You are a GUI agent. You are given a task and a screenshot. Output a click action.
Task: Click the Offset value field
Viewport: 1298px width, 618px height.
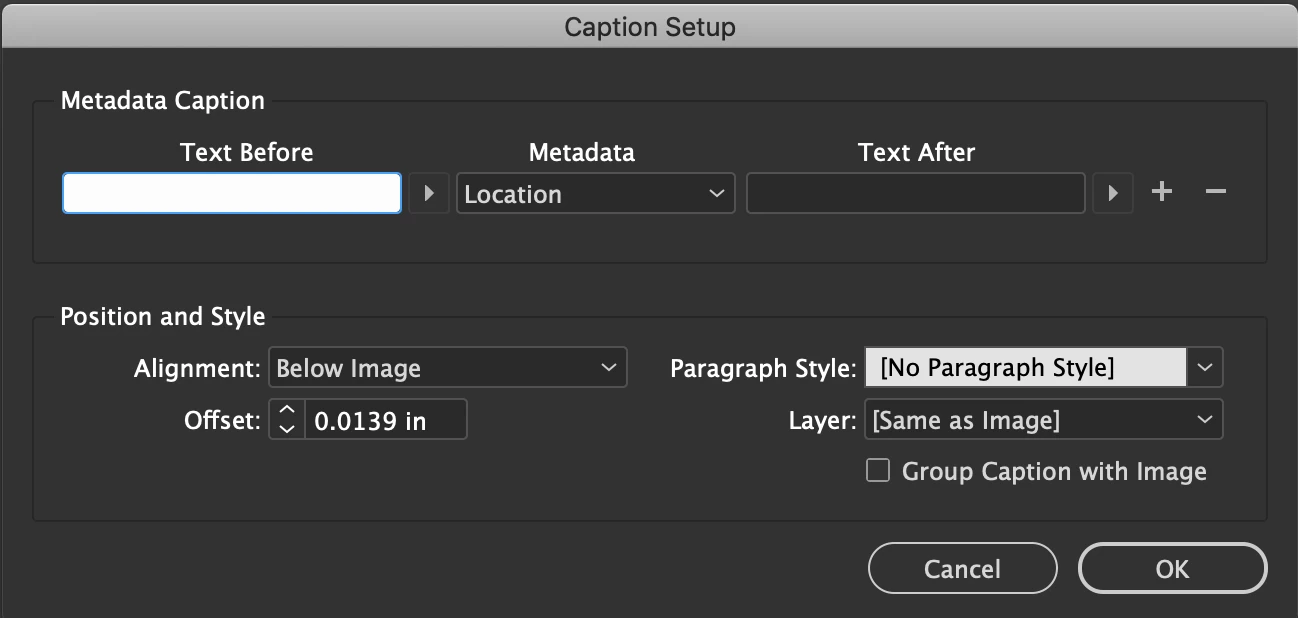[x=385, y=420]
